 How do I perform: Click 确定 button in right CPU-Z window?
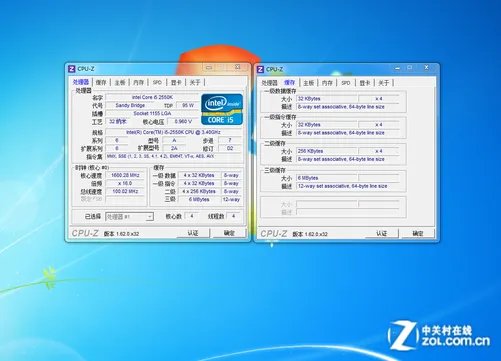pyautogui.click(x=418, y=233)
